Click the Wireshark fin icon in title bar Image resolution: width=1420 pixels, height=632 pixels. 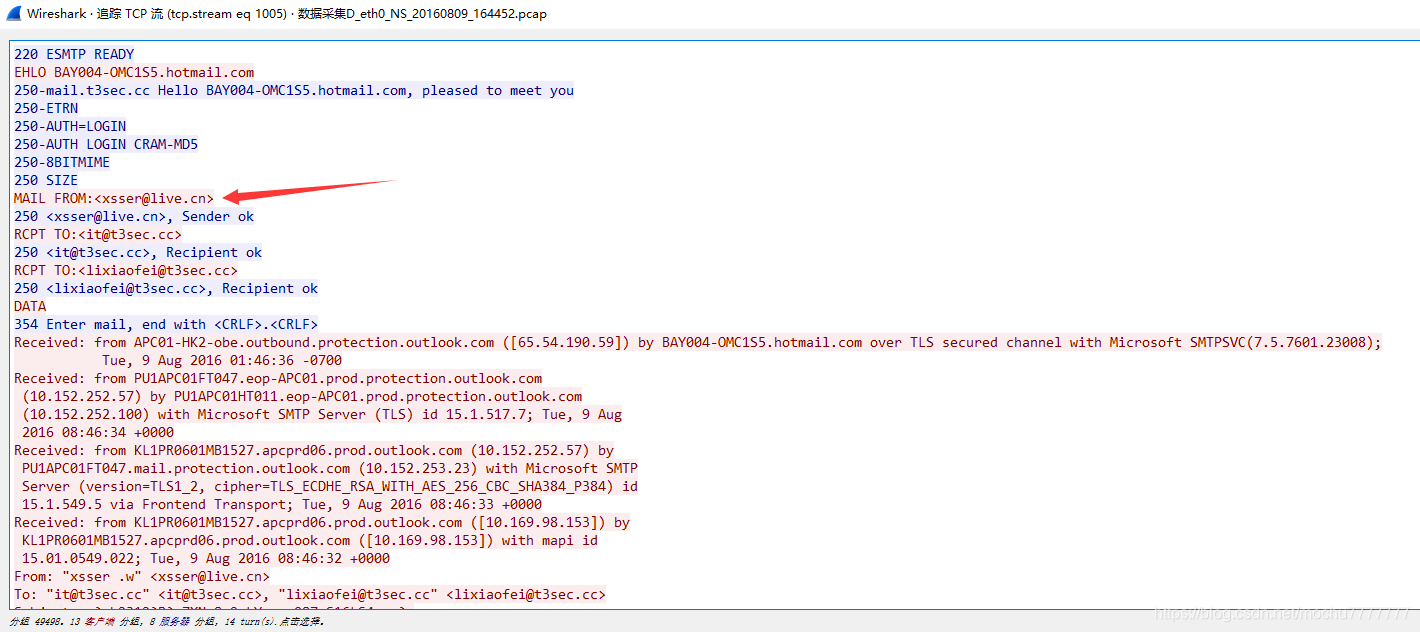pyautogui.click(x=12, y=14)
